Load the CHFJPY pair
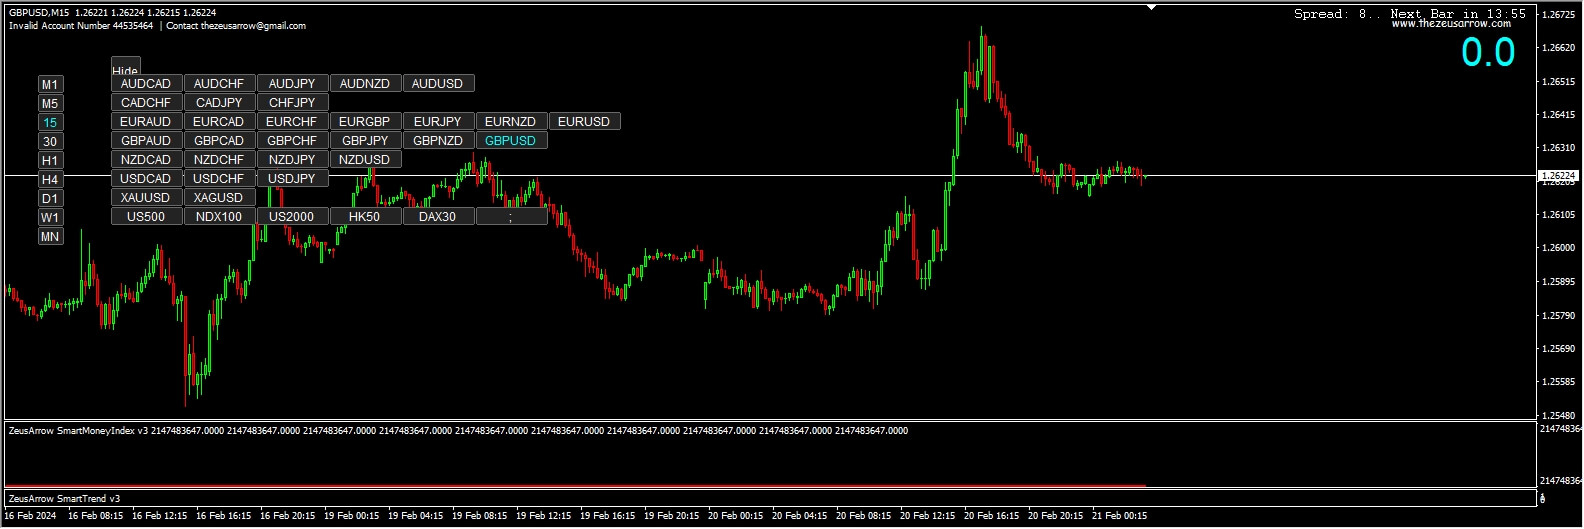1584x529 pixels. 292,103
